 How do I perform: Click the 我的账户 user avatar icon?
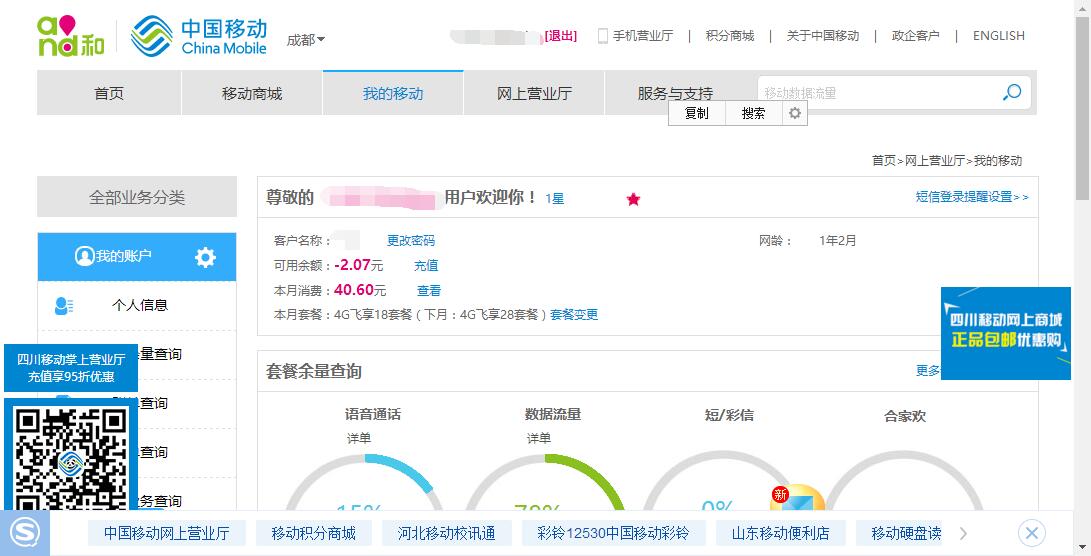[x=85, y=256]
